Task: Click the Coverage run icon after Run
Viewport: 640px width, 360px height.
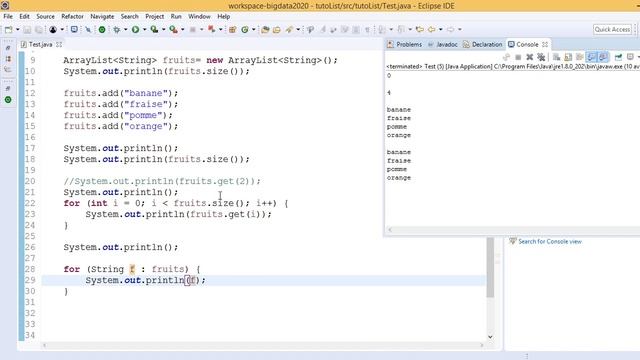Action: point(154,29)
